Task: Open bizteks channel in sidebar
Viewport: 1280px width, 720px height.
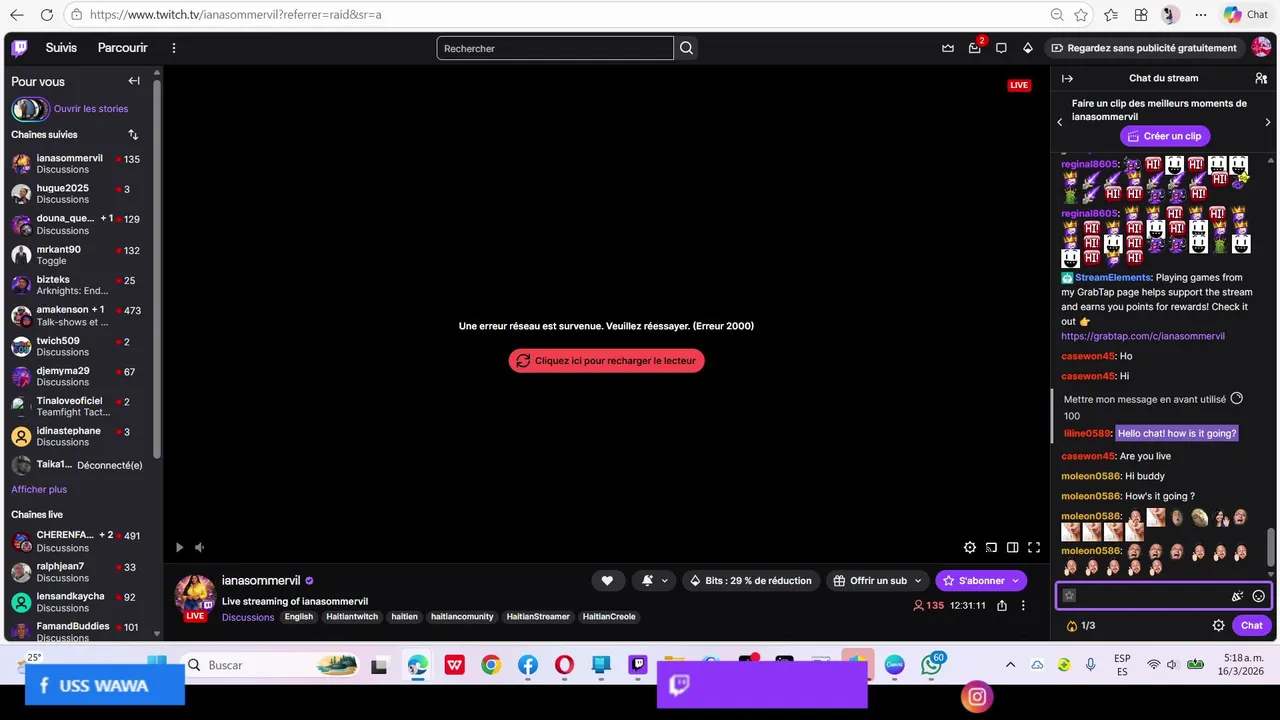Action: [x=77, y=285]
